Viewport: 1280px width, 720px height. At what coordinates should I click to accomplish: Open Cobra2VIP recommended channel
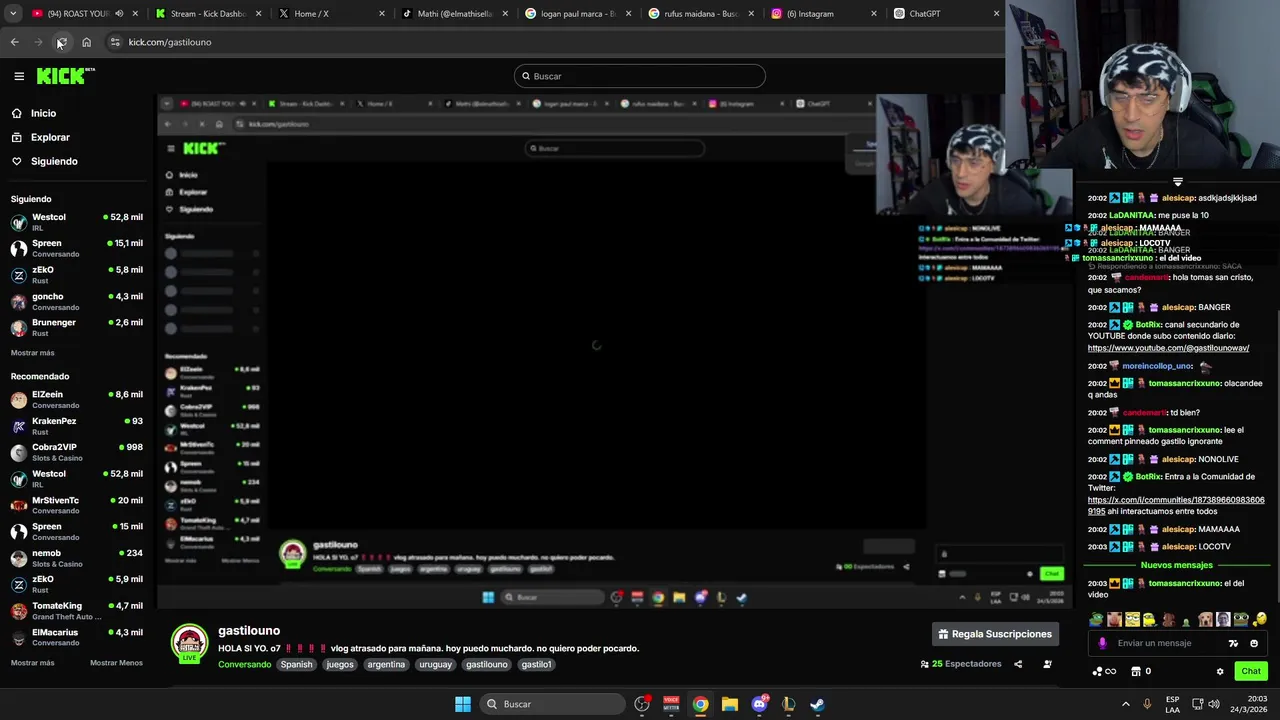tap(76, 452)
